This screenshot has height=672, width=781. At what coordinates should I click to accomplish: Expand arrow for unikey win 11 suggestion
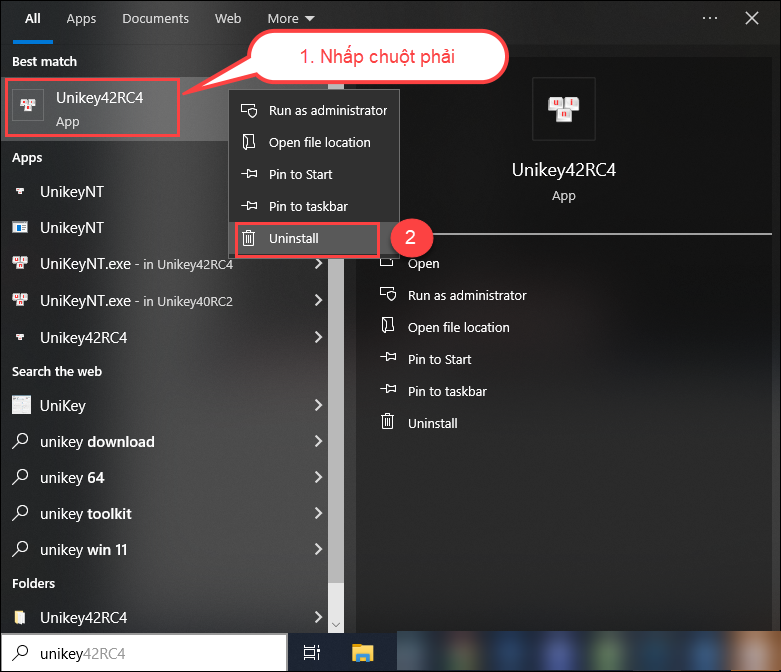[x=318, y=549]
